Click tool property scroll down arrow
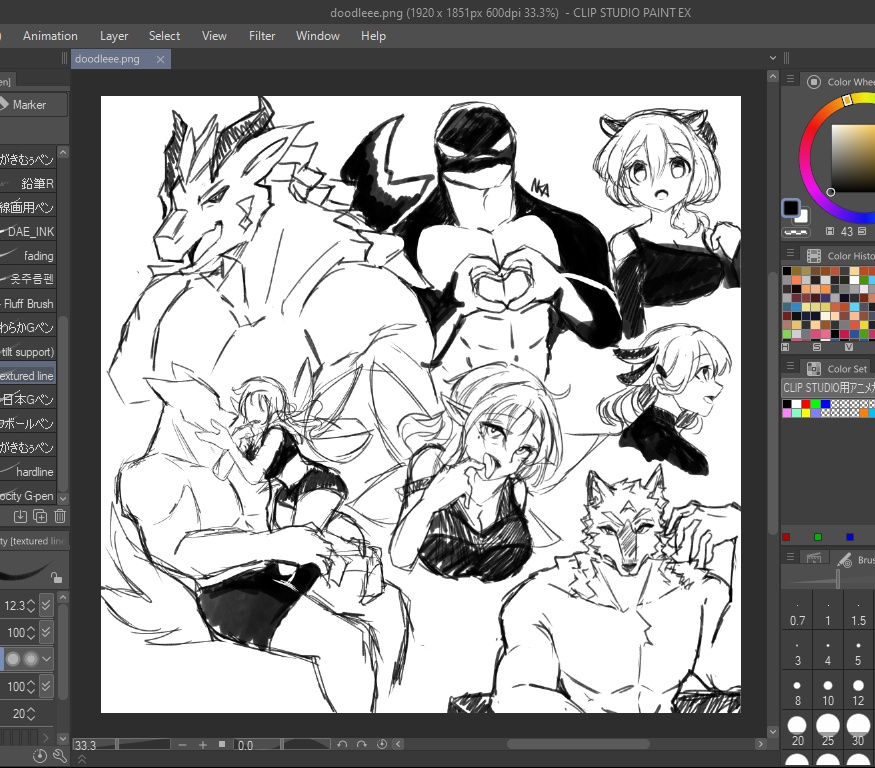The height and width of the screenshot is (768, 875). [63, 738]
